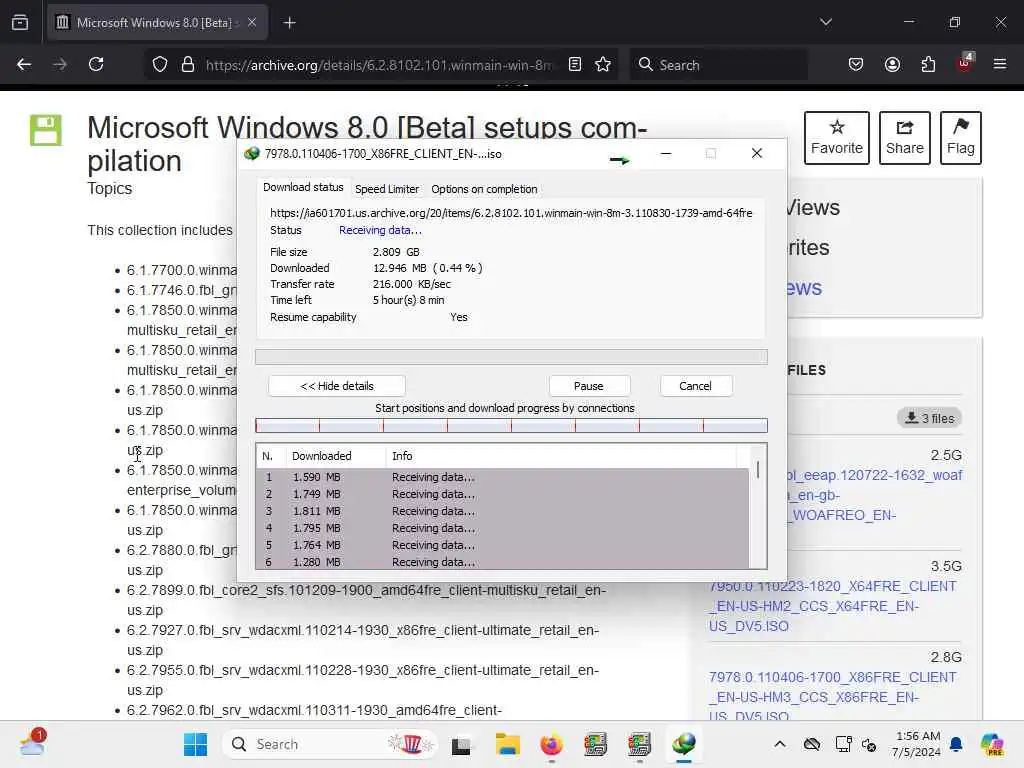The width and height of the screenshot is (1024, 768).
Task: Open Options on completion tab
Action: 484,189
